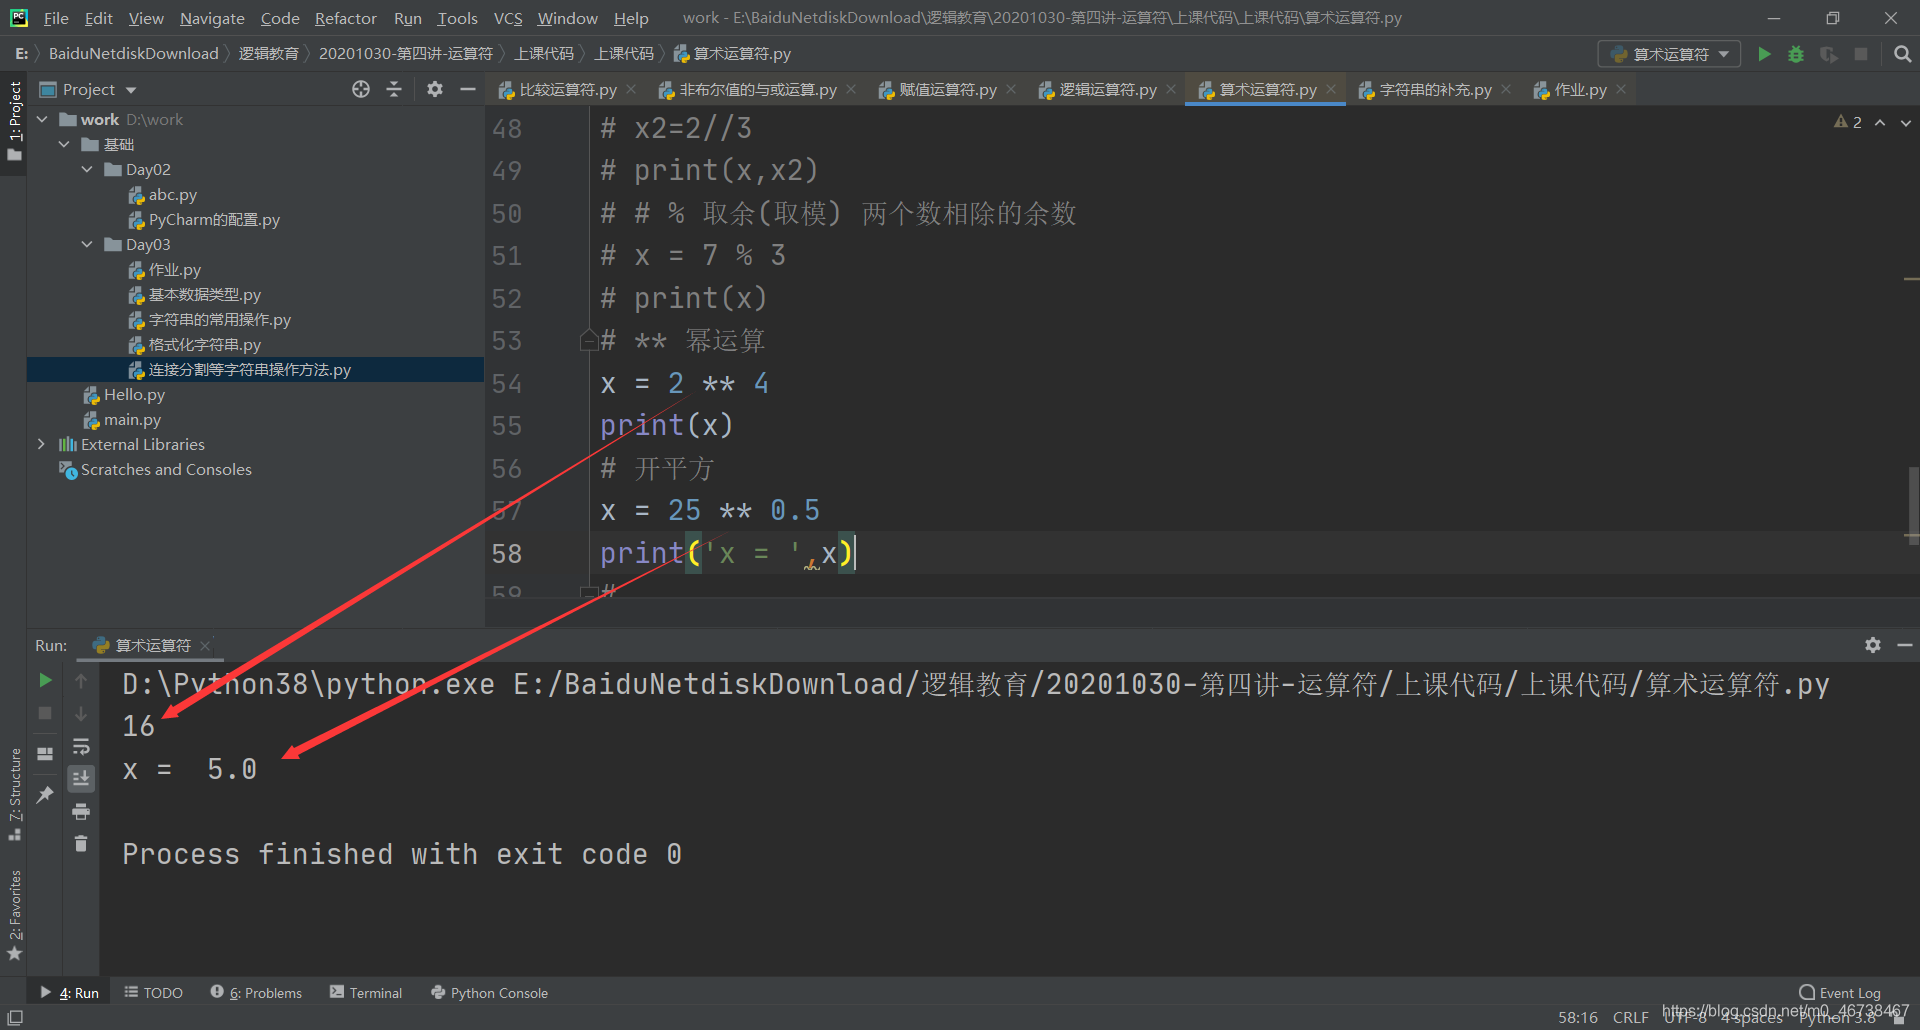
Task: Collapse the Day03 folder
Action: point(87,244)
